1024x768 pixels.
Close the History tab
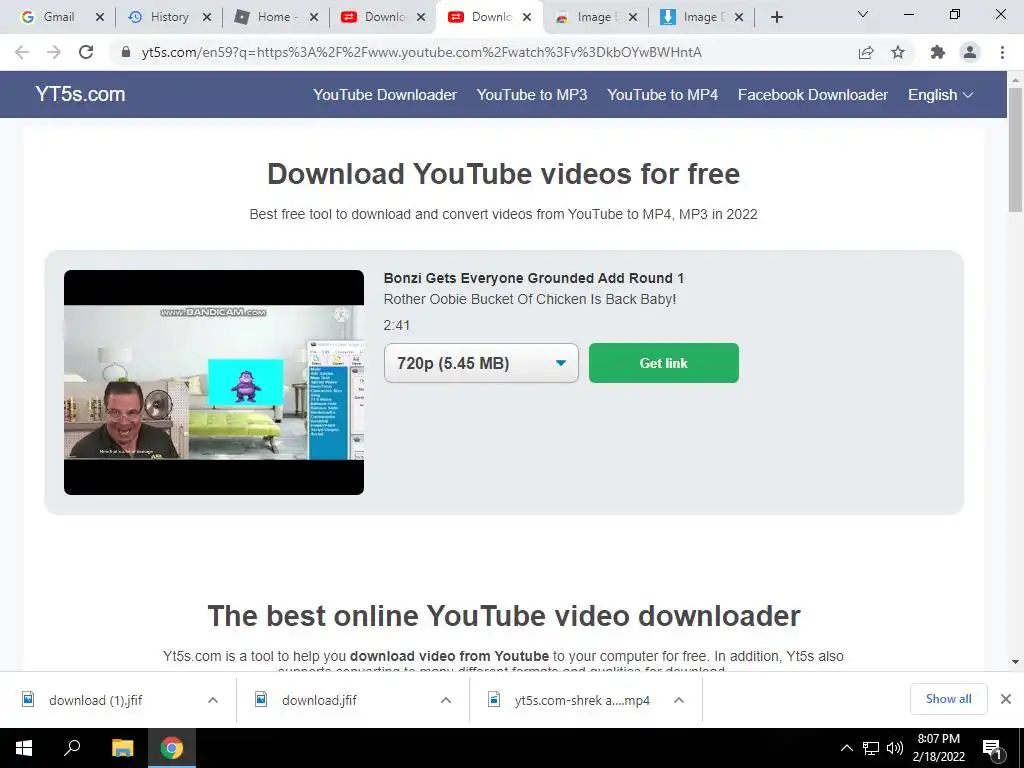click(x=207, y=18)
